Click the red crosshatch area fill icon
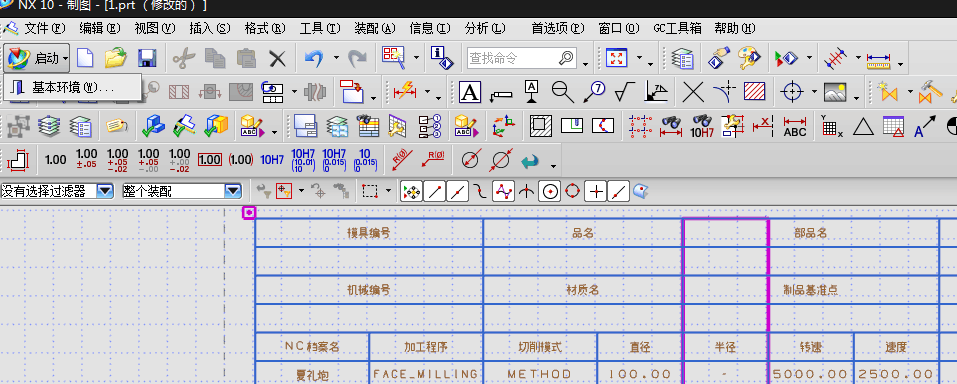 click(755, 92)
